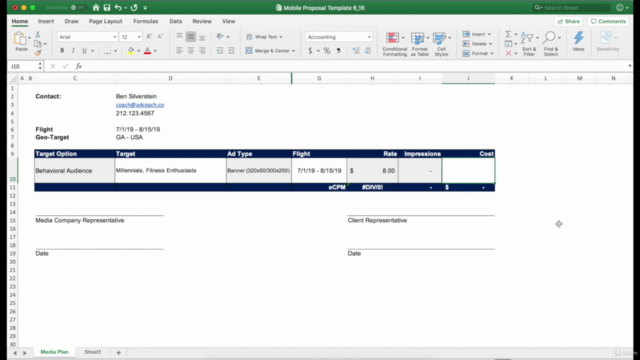This screenshot has height=360, width=640.
Task: Click the Paste clipboard icon
Action: point(20,38)
